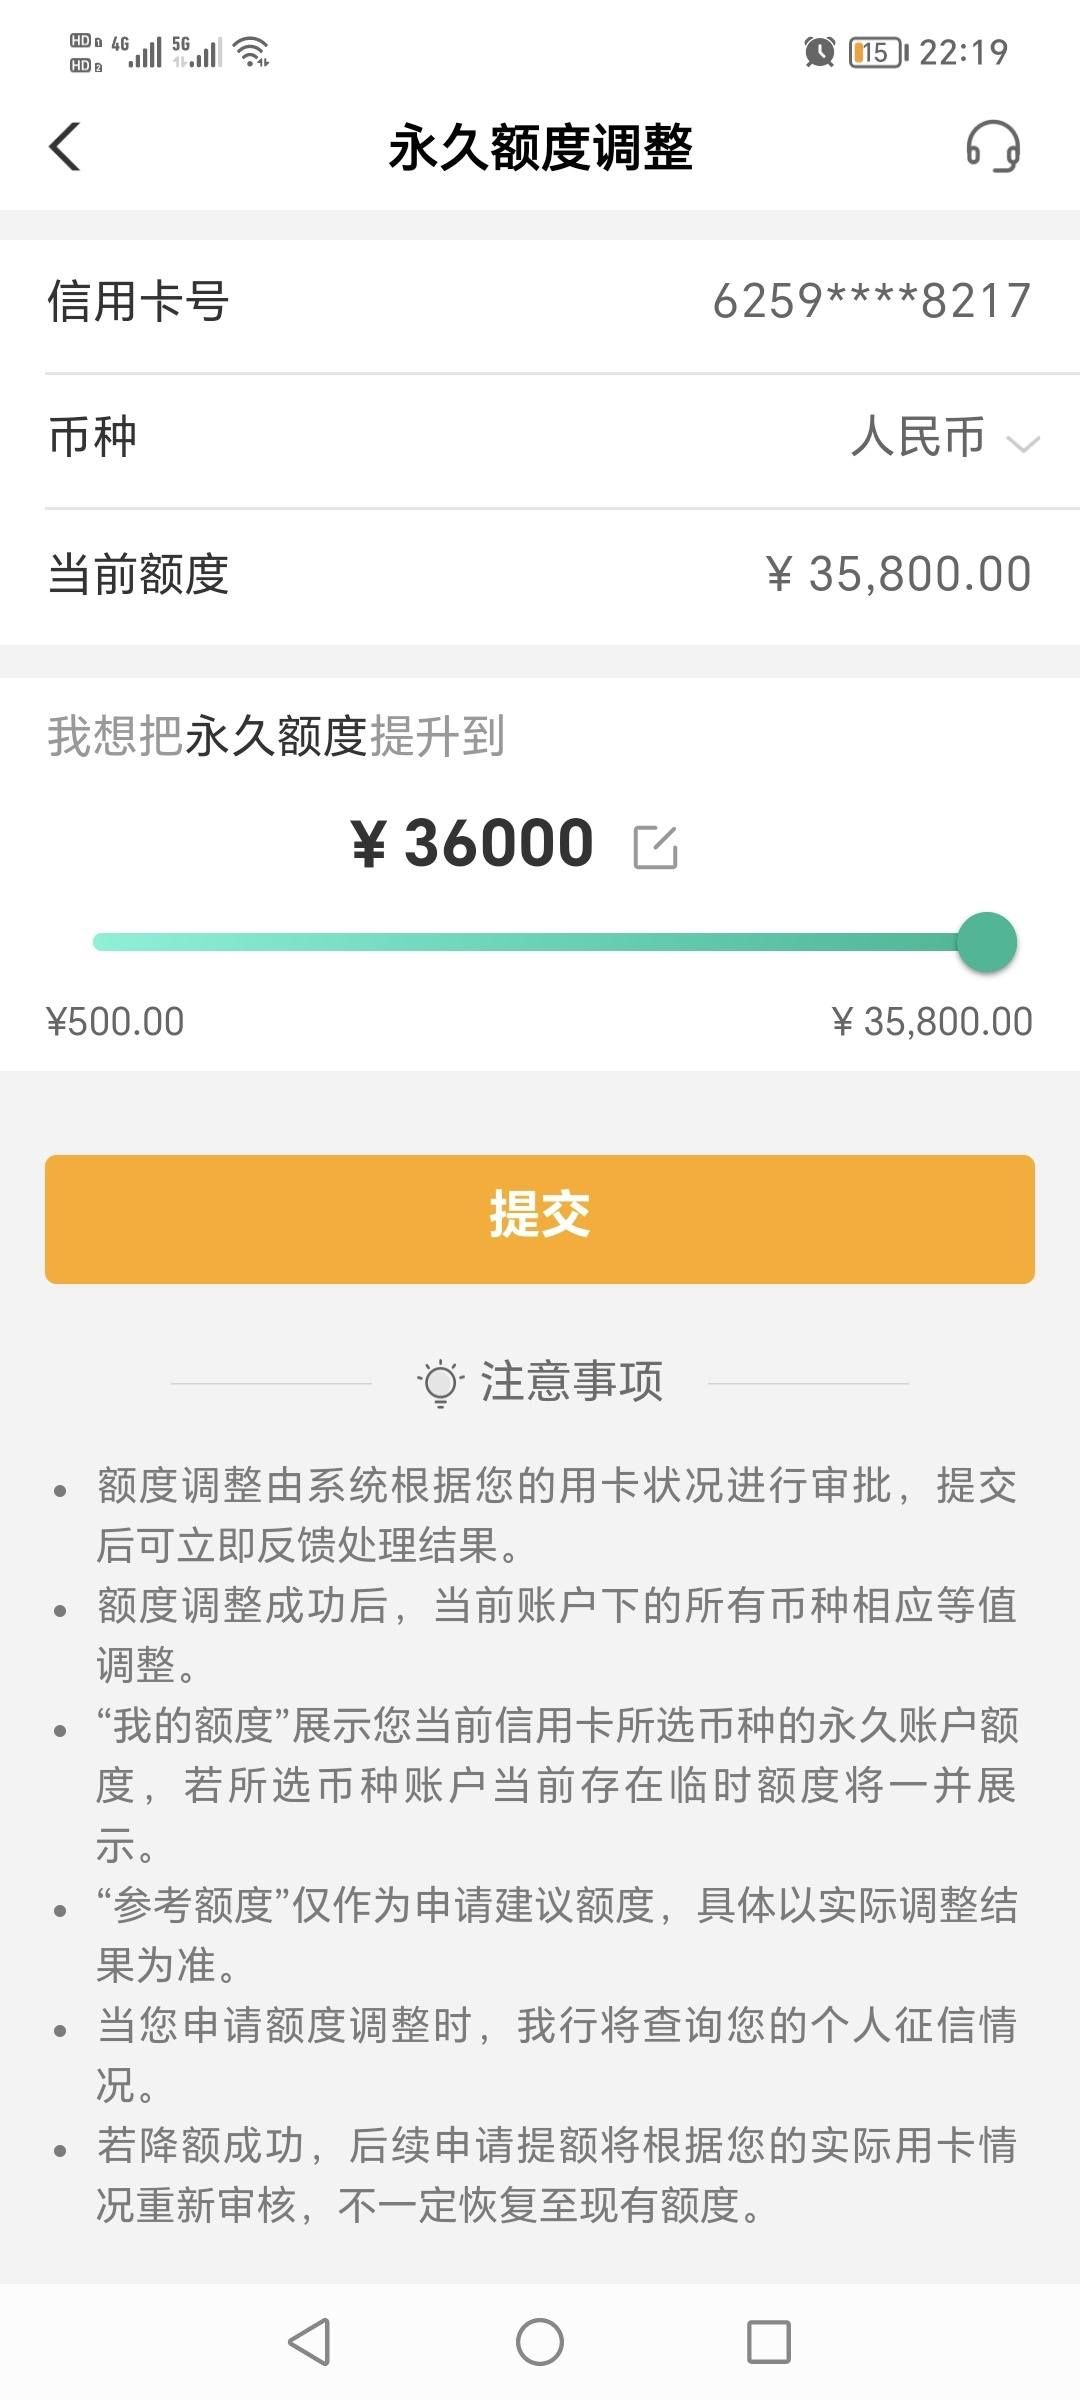Tap the ¥500.00 minimum label
The height and width of the screenshot is (2400, 1080).
tap(115, 1022)
